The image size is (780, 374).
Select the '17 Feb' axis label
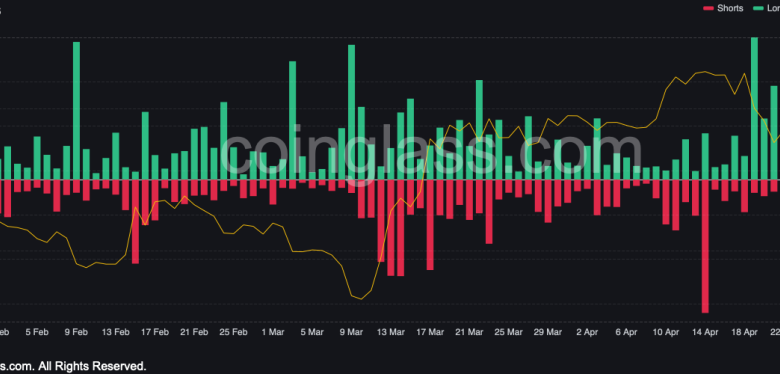pos(155,332)
